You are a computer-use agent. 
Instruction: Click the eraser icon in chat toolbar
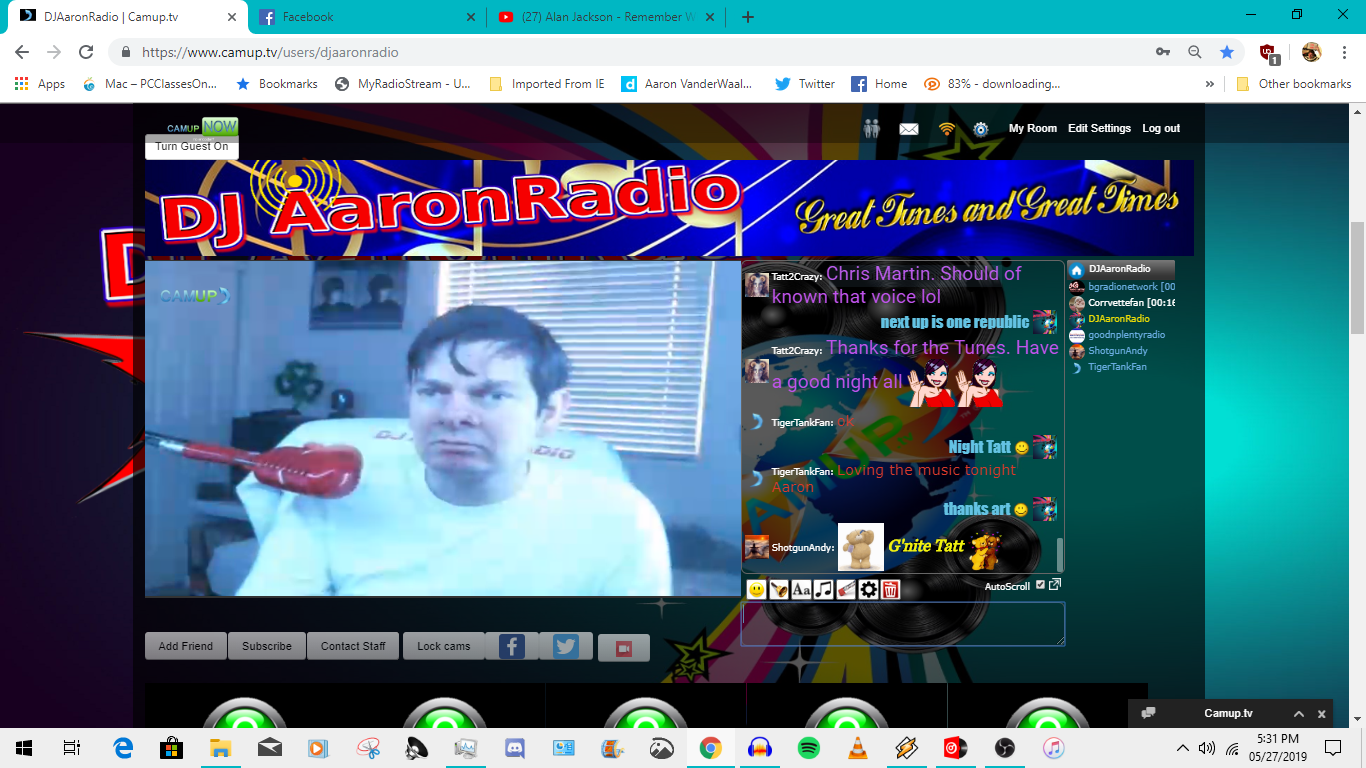pyautogui.click(x=846, y=590)
